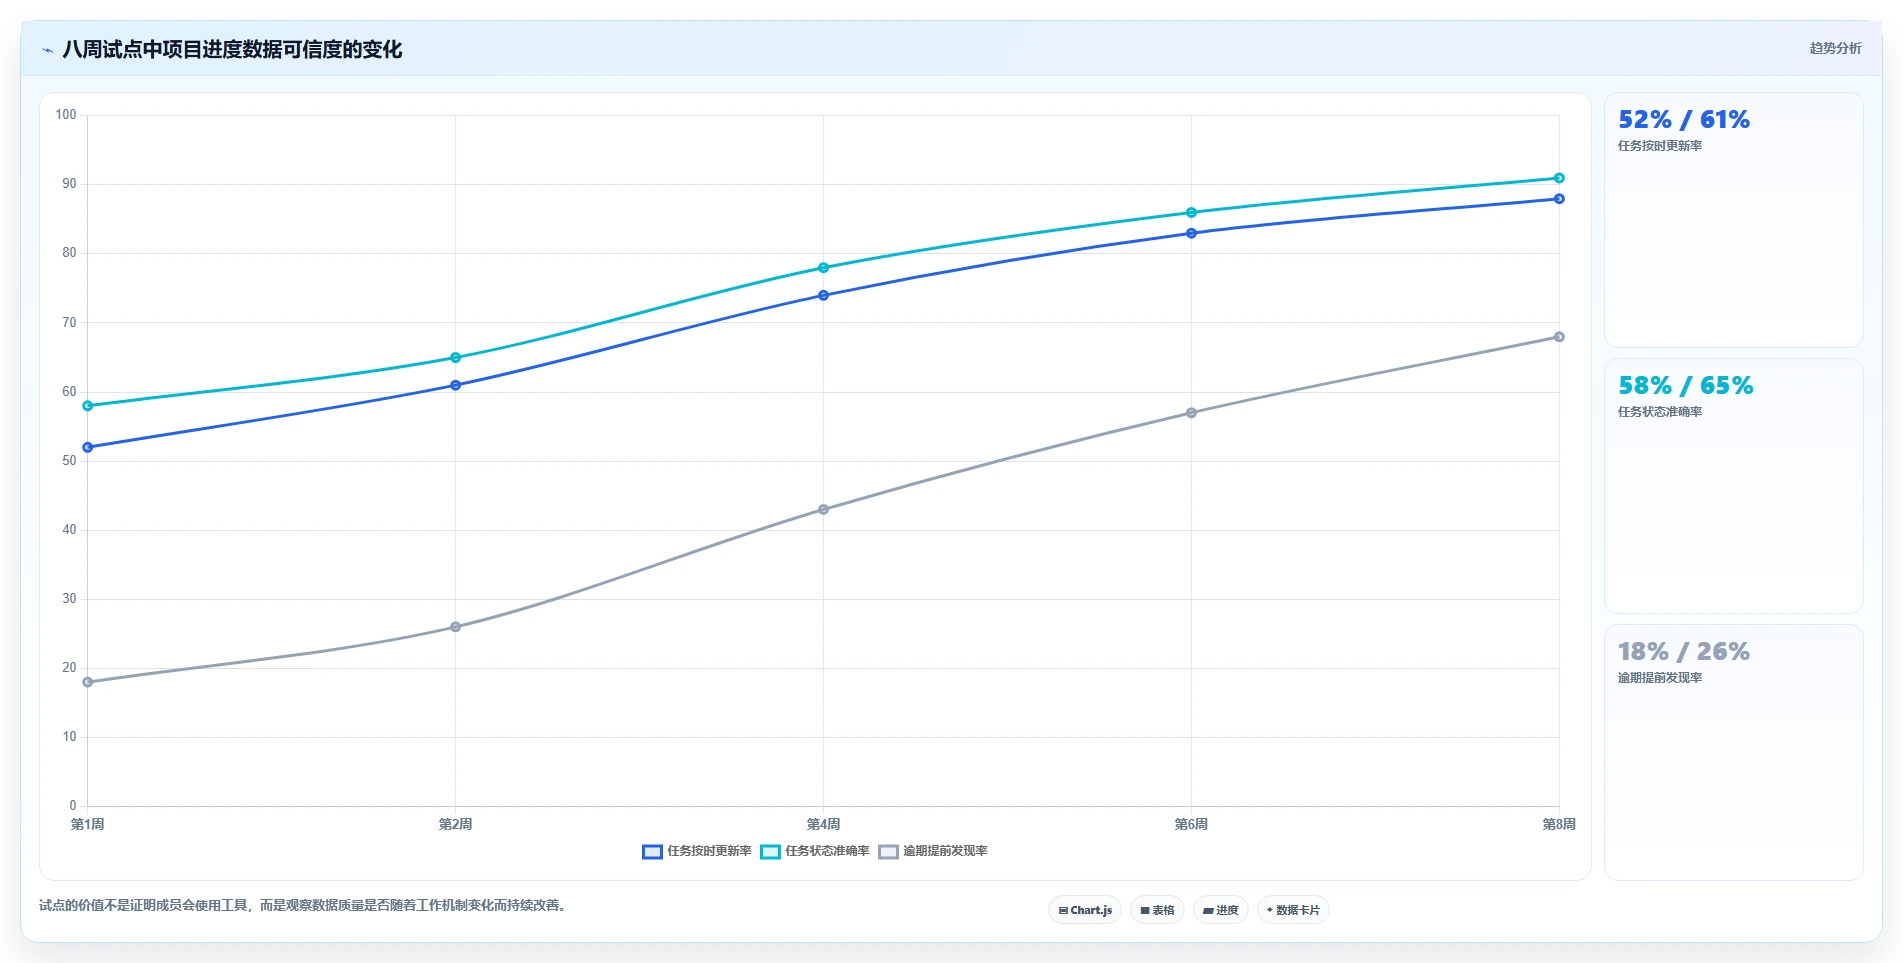Click the 100 y-axis label
This screenshot has height=963, width=1903.
[x=66, y=115]
